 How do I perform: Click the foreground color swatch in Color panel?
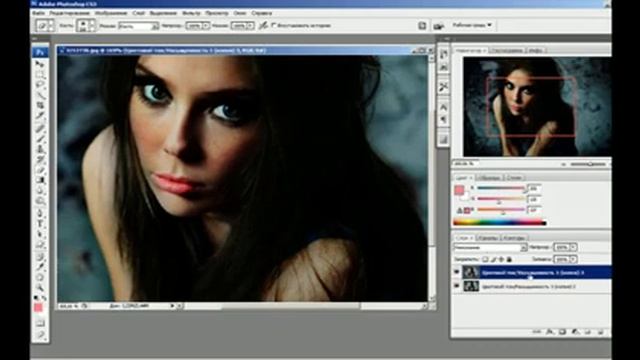click(x=459, y=190)
